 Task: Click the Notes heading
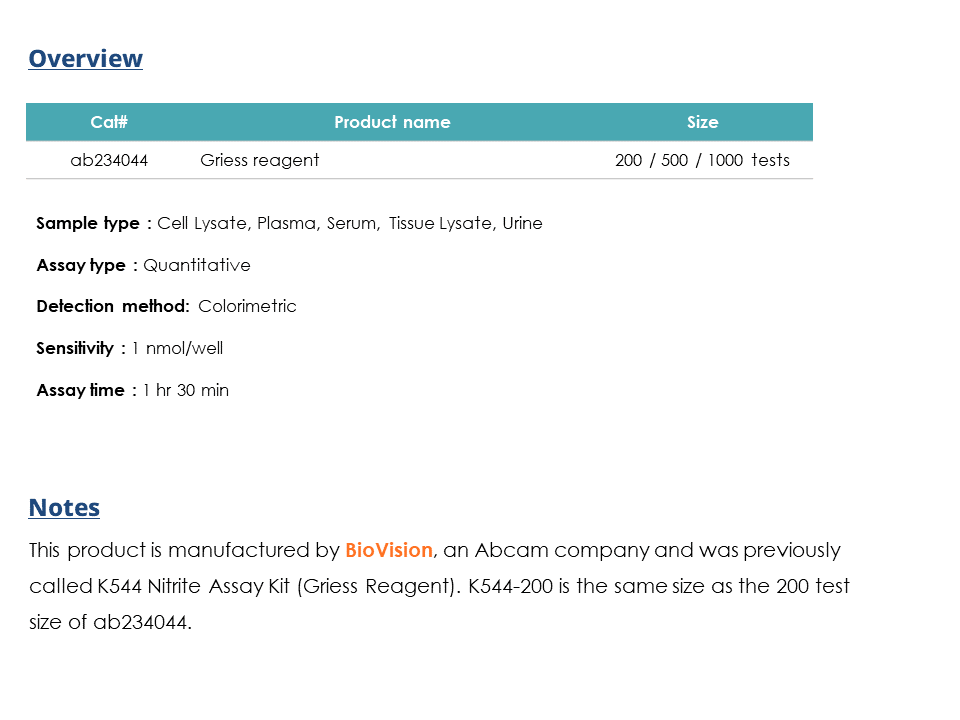click(x=64, y=508)
